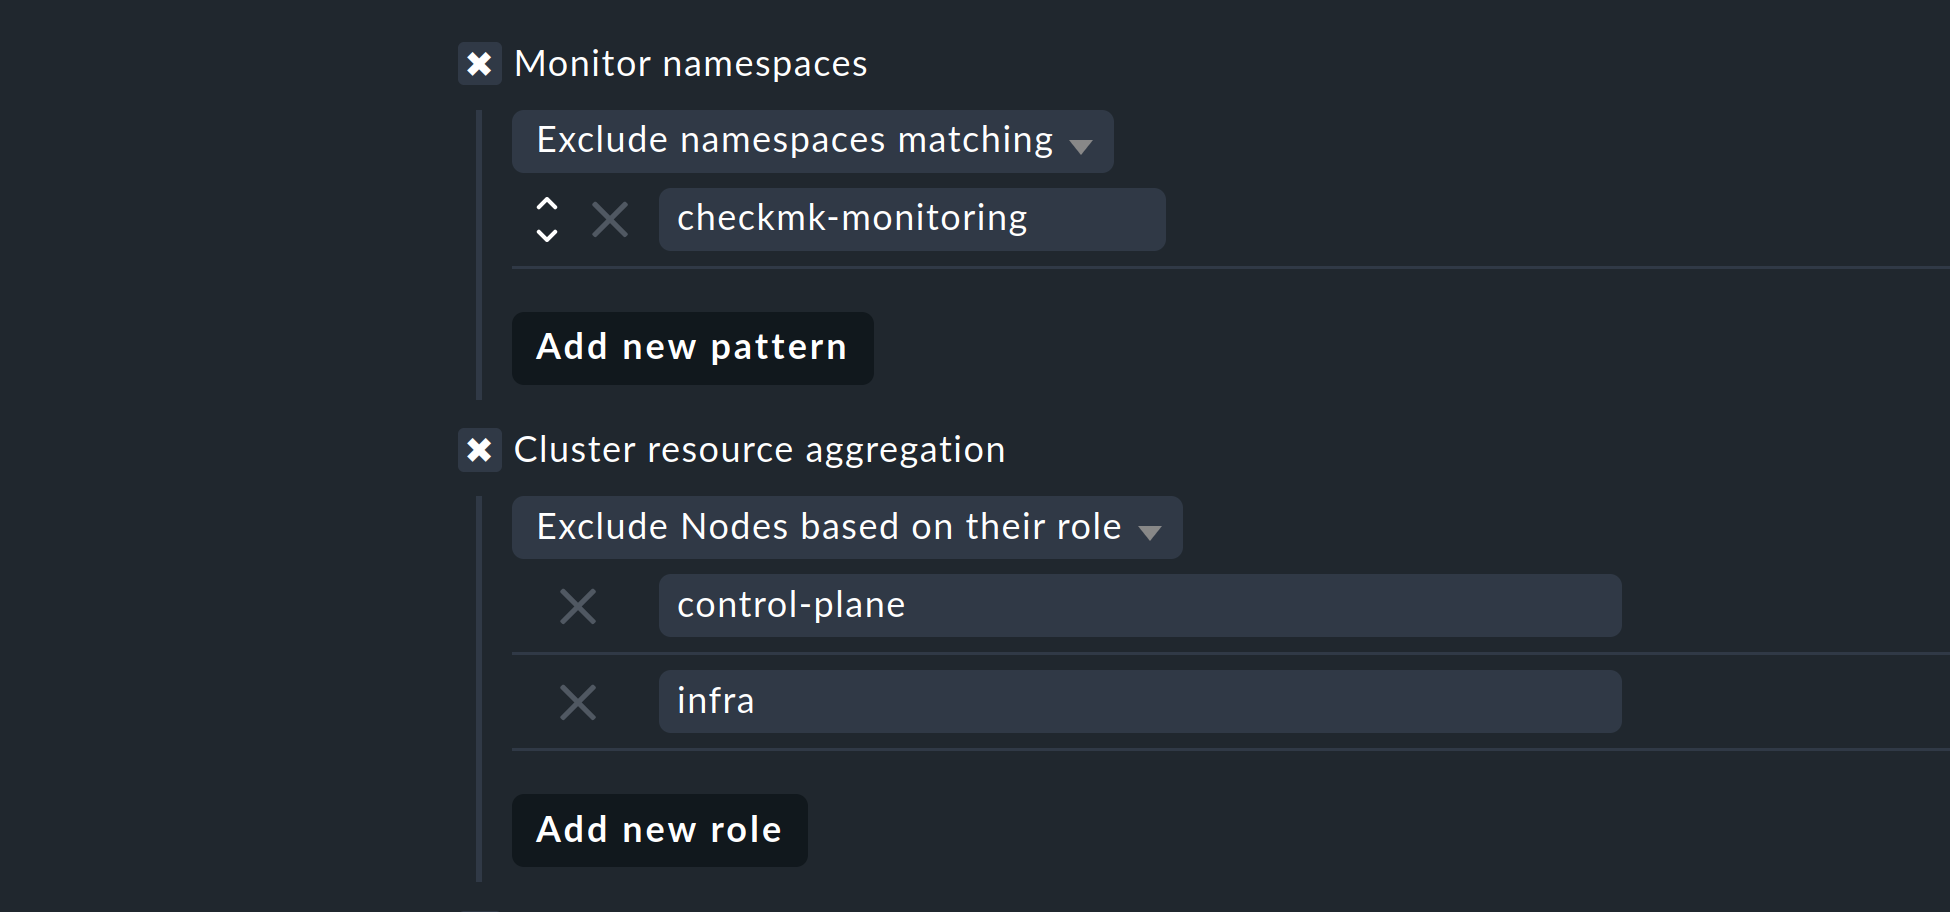1950x912 pixels.
Task: Click the infra role input field
Action: (x=1138, y=701)
